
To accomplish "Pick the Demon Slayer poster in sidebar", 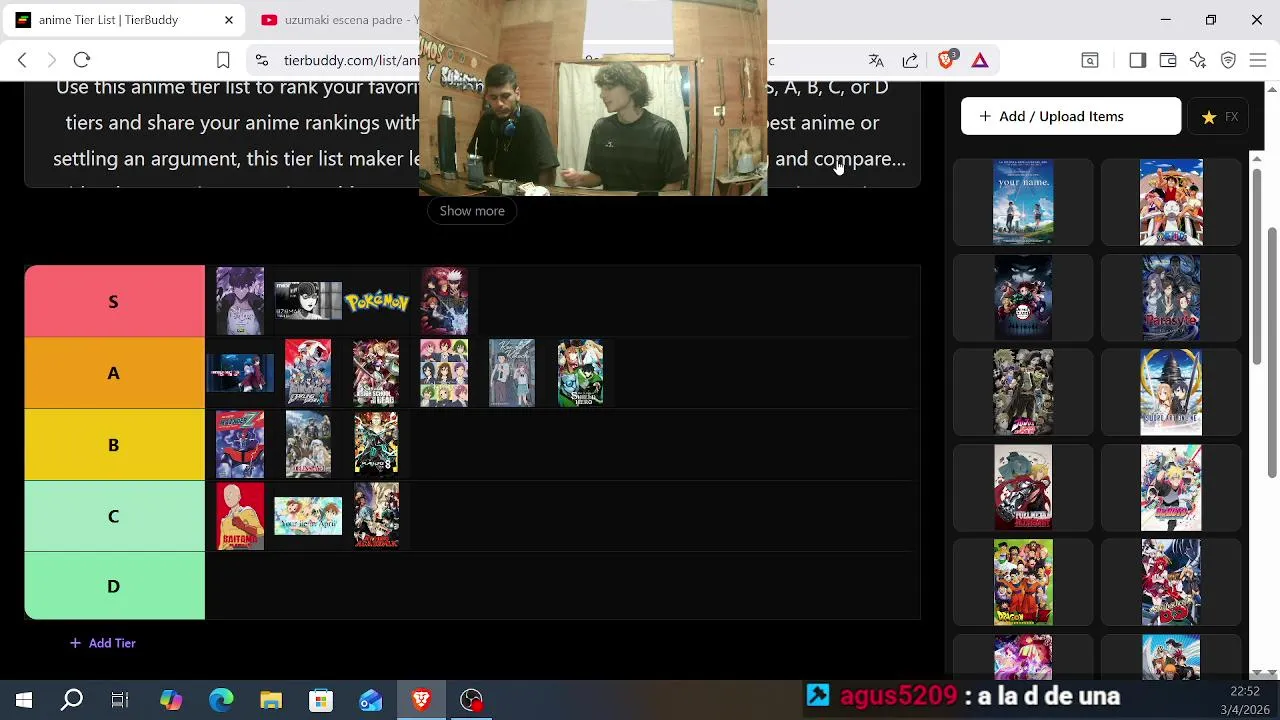I will click(x=1023, y=297).
